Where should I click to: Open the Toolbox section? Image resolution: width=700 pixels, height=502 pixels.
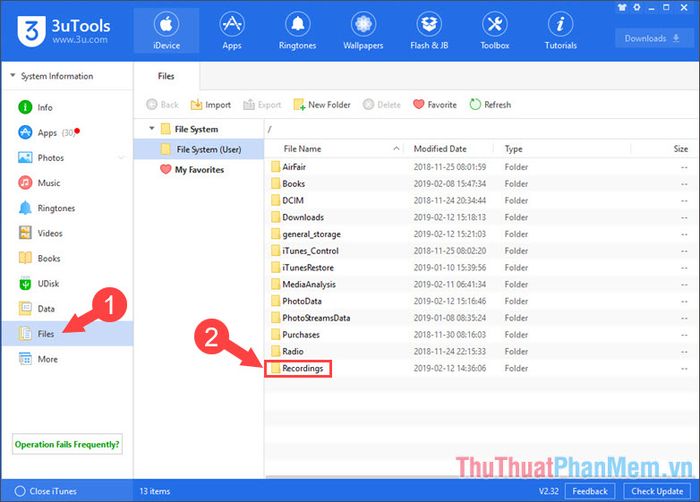click(x=495, y=31)
